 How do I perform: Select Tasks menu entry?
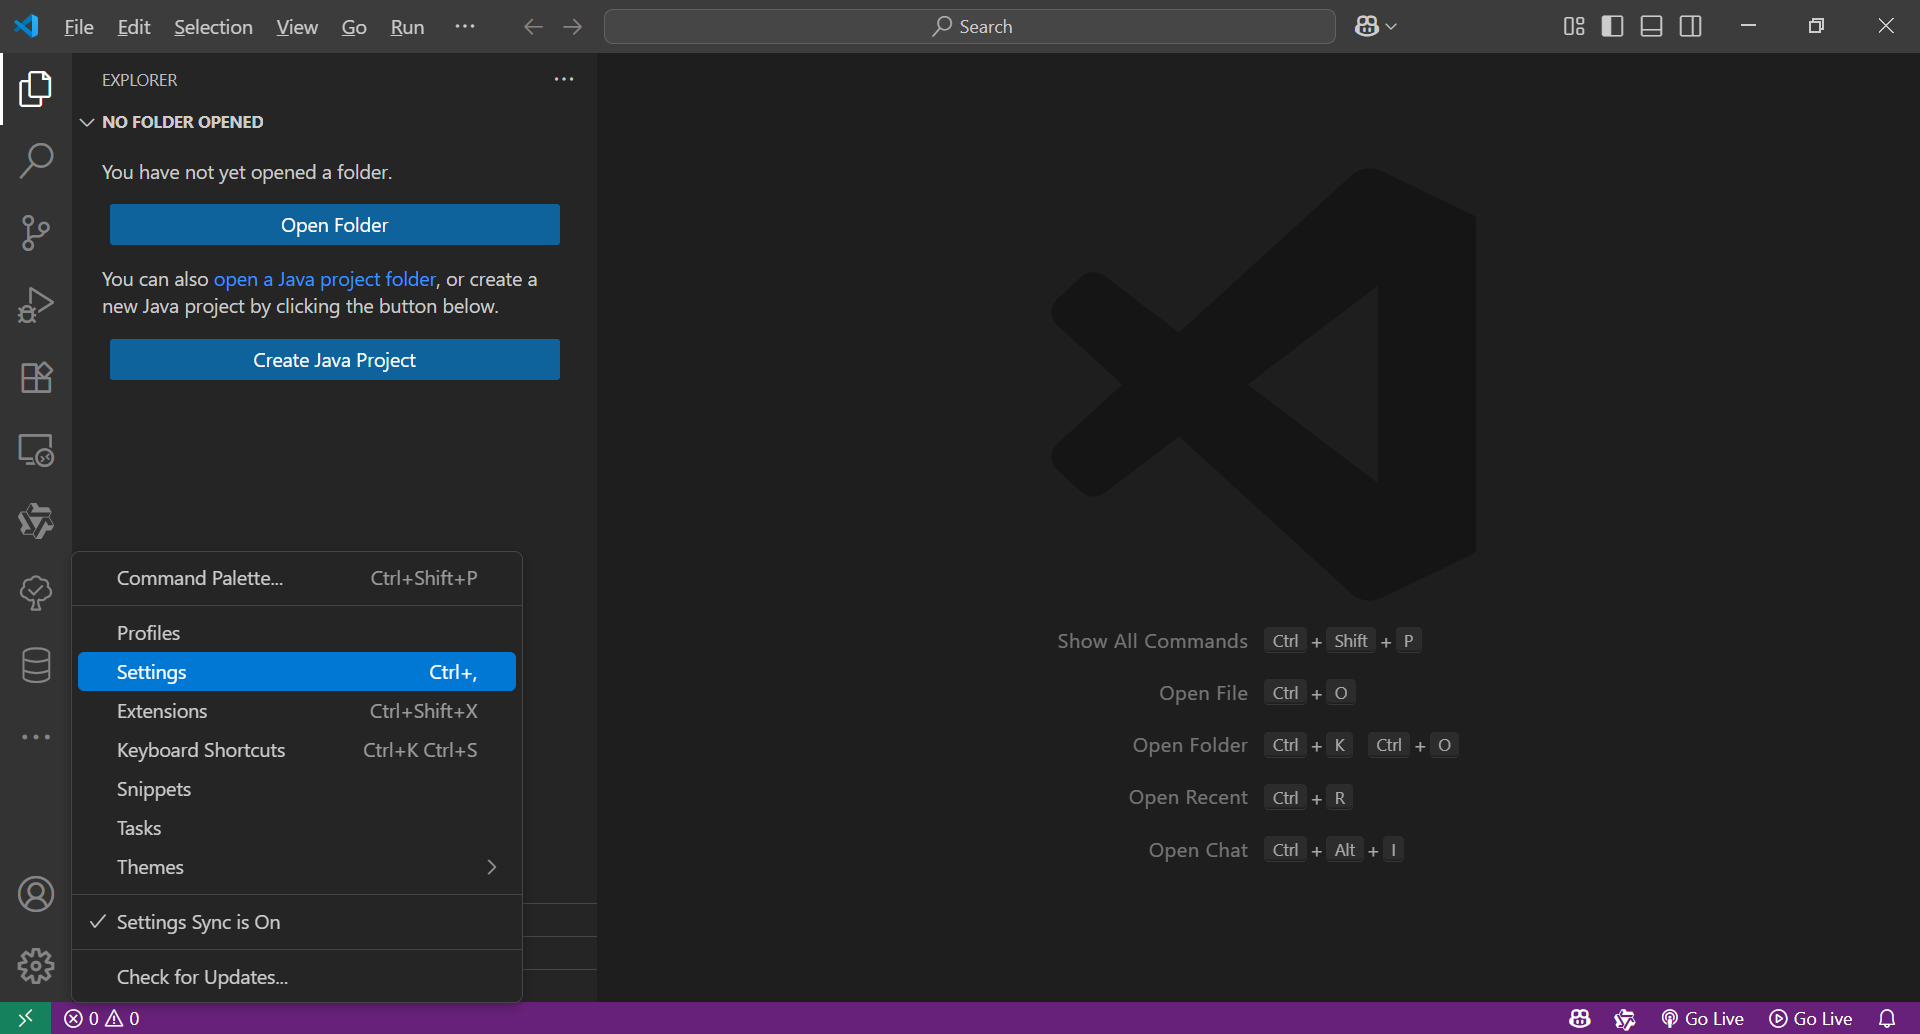(x=297, y=828)
